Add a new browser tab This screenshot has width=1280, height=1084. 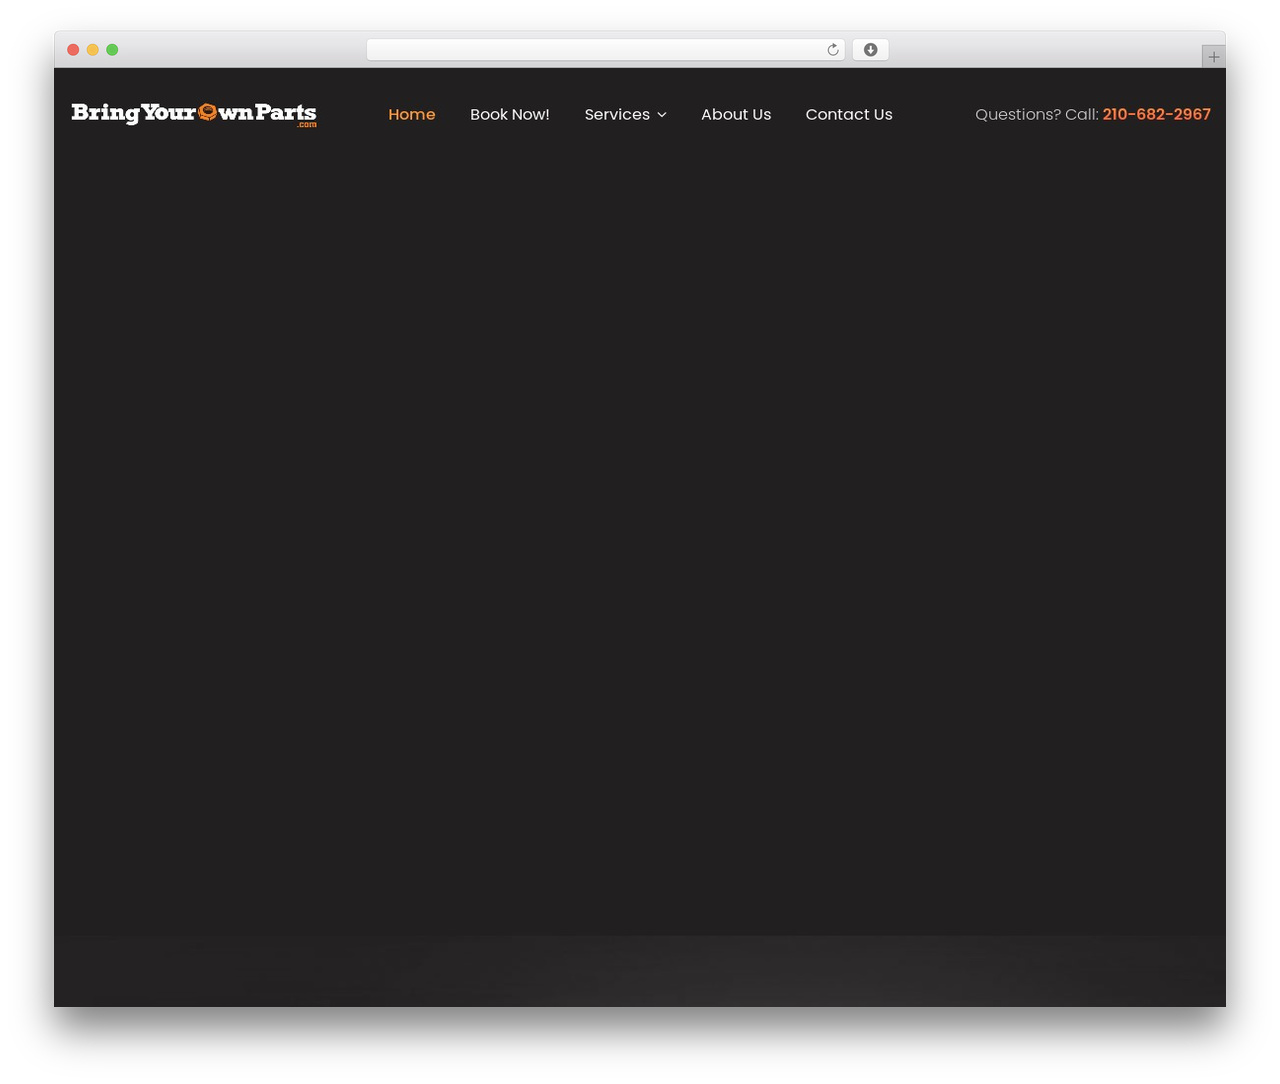coord(1213,57)
